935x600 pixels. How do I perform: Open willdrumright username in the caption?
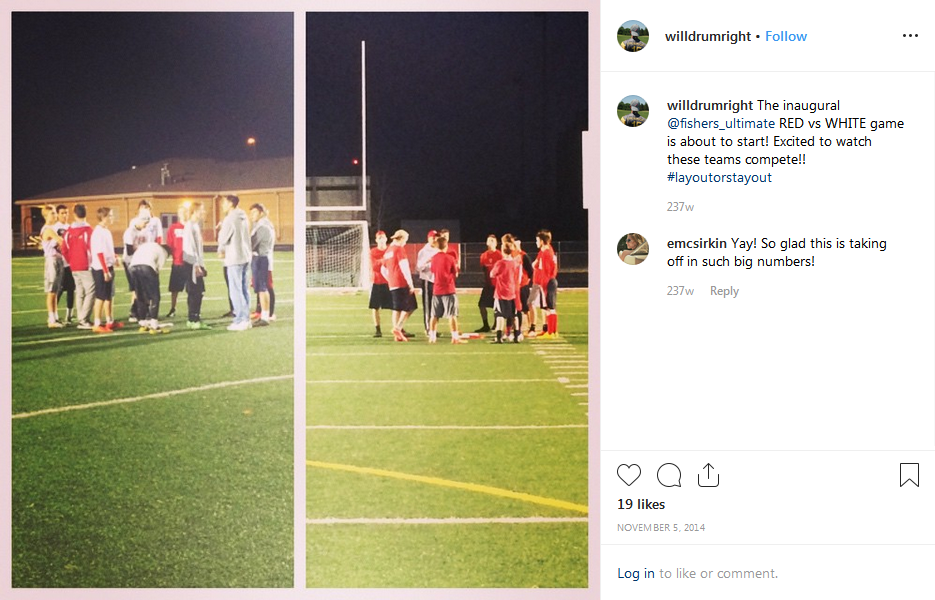[710, 106]
